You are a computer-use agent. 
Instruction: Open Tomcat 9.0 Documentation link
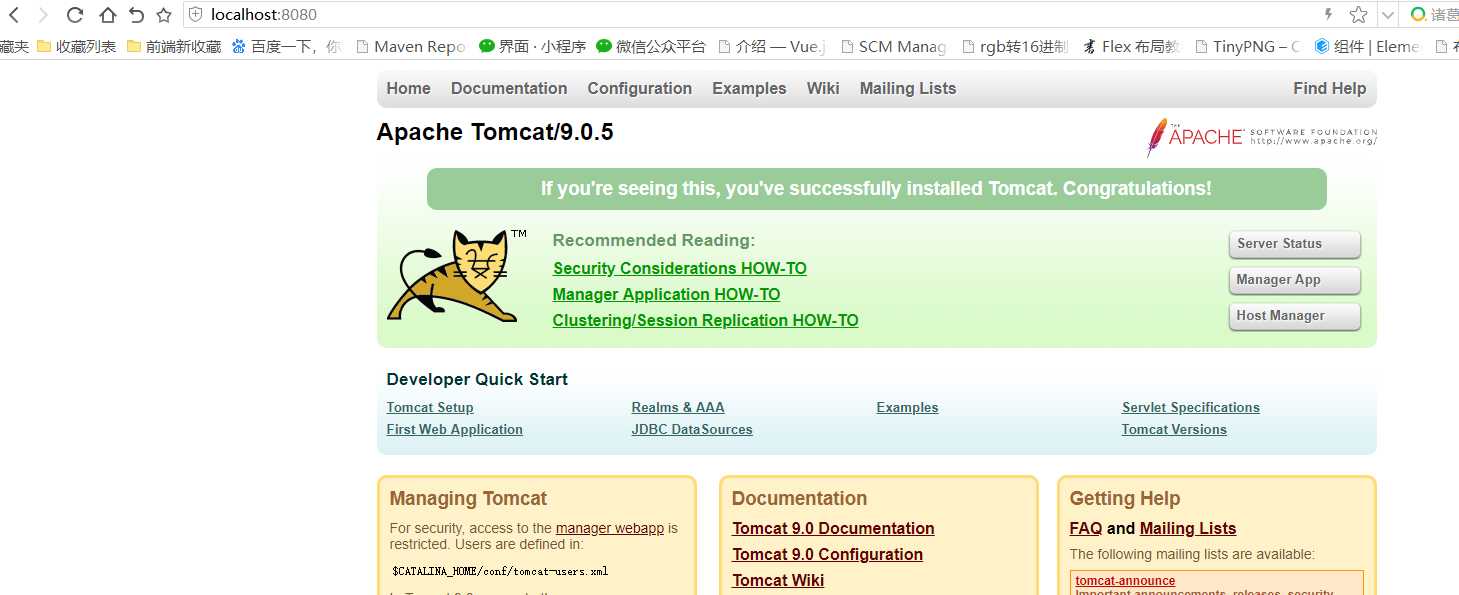point(833,528)
